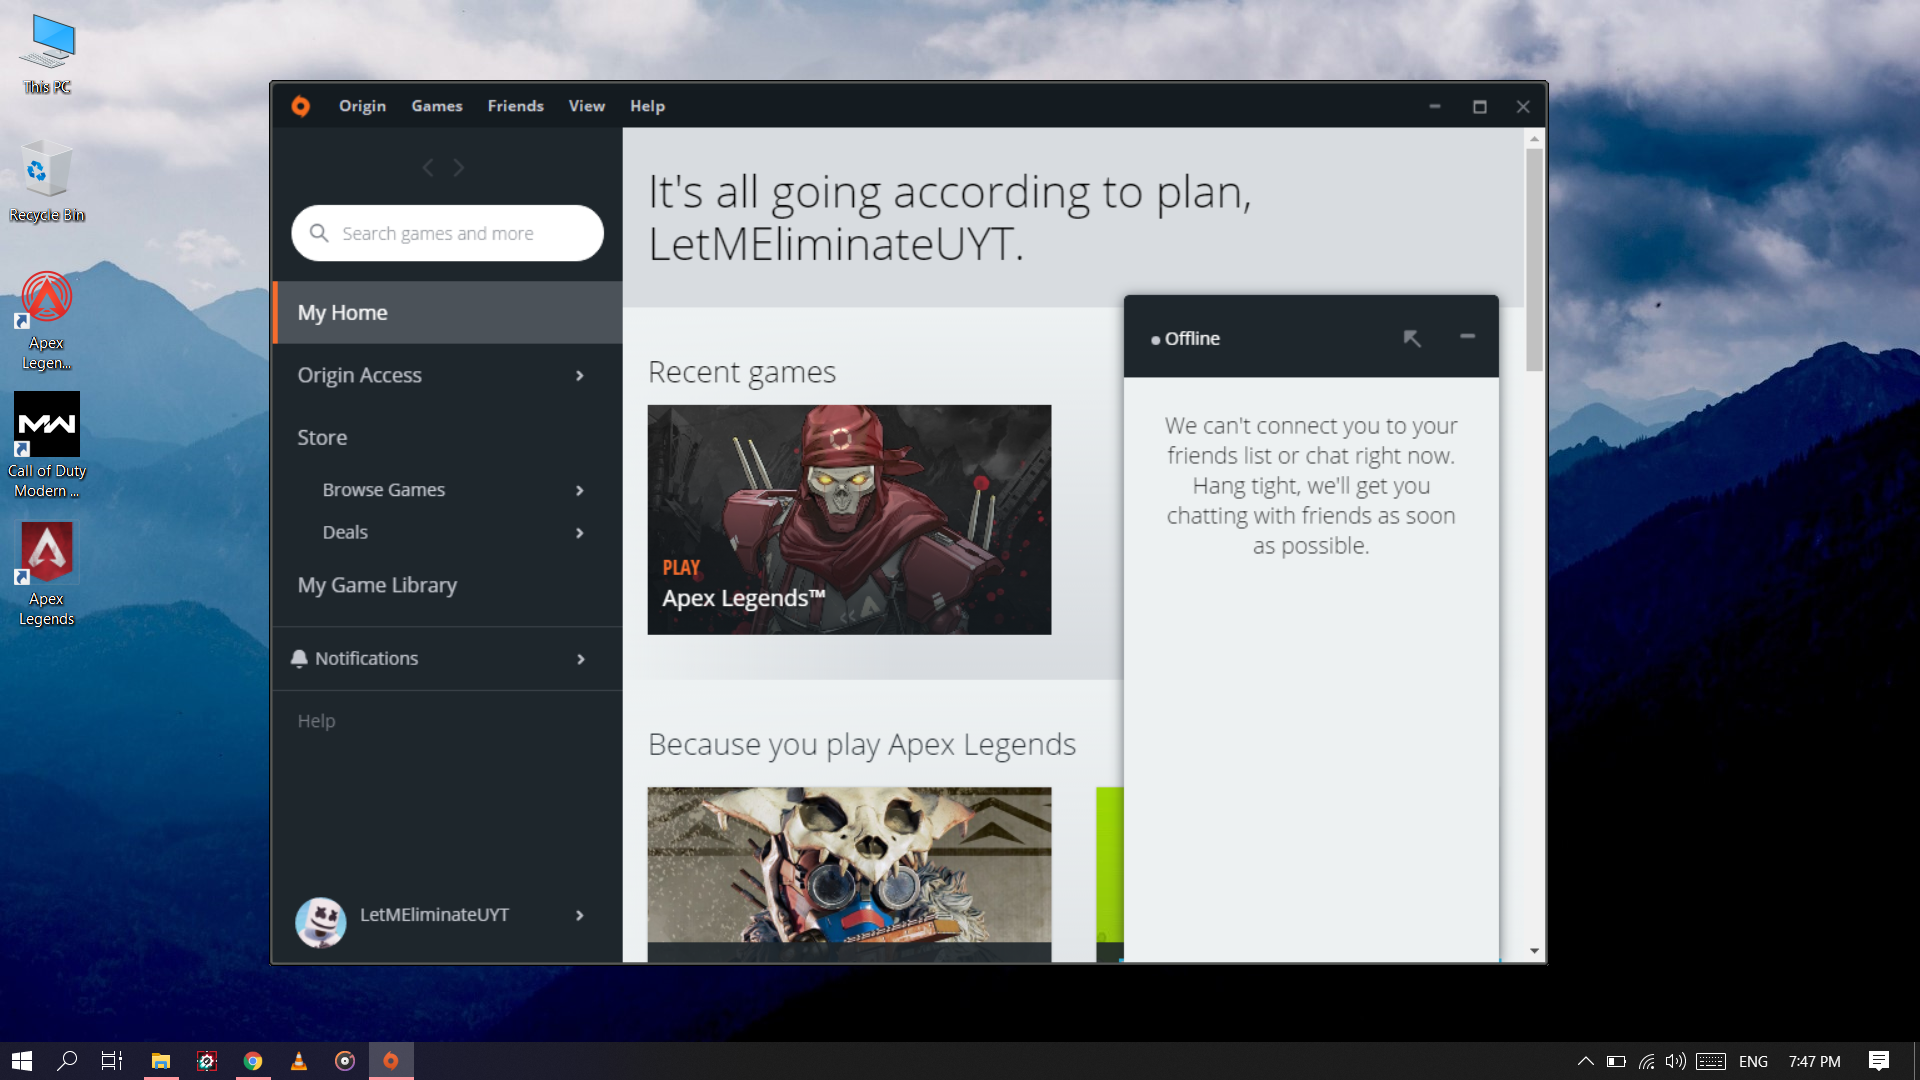This screenshot has height=1080, width=1920.
Task: Select the Recycle Bin desktop icon
Action: tap(47, 182)
